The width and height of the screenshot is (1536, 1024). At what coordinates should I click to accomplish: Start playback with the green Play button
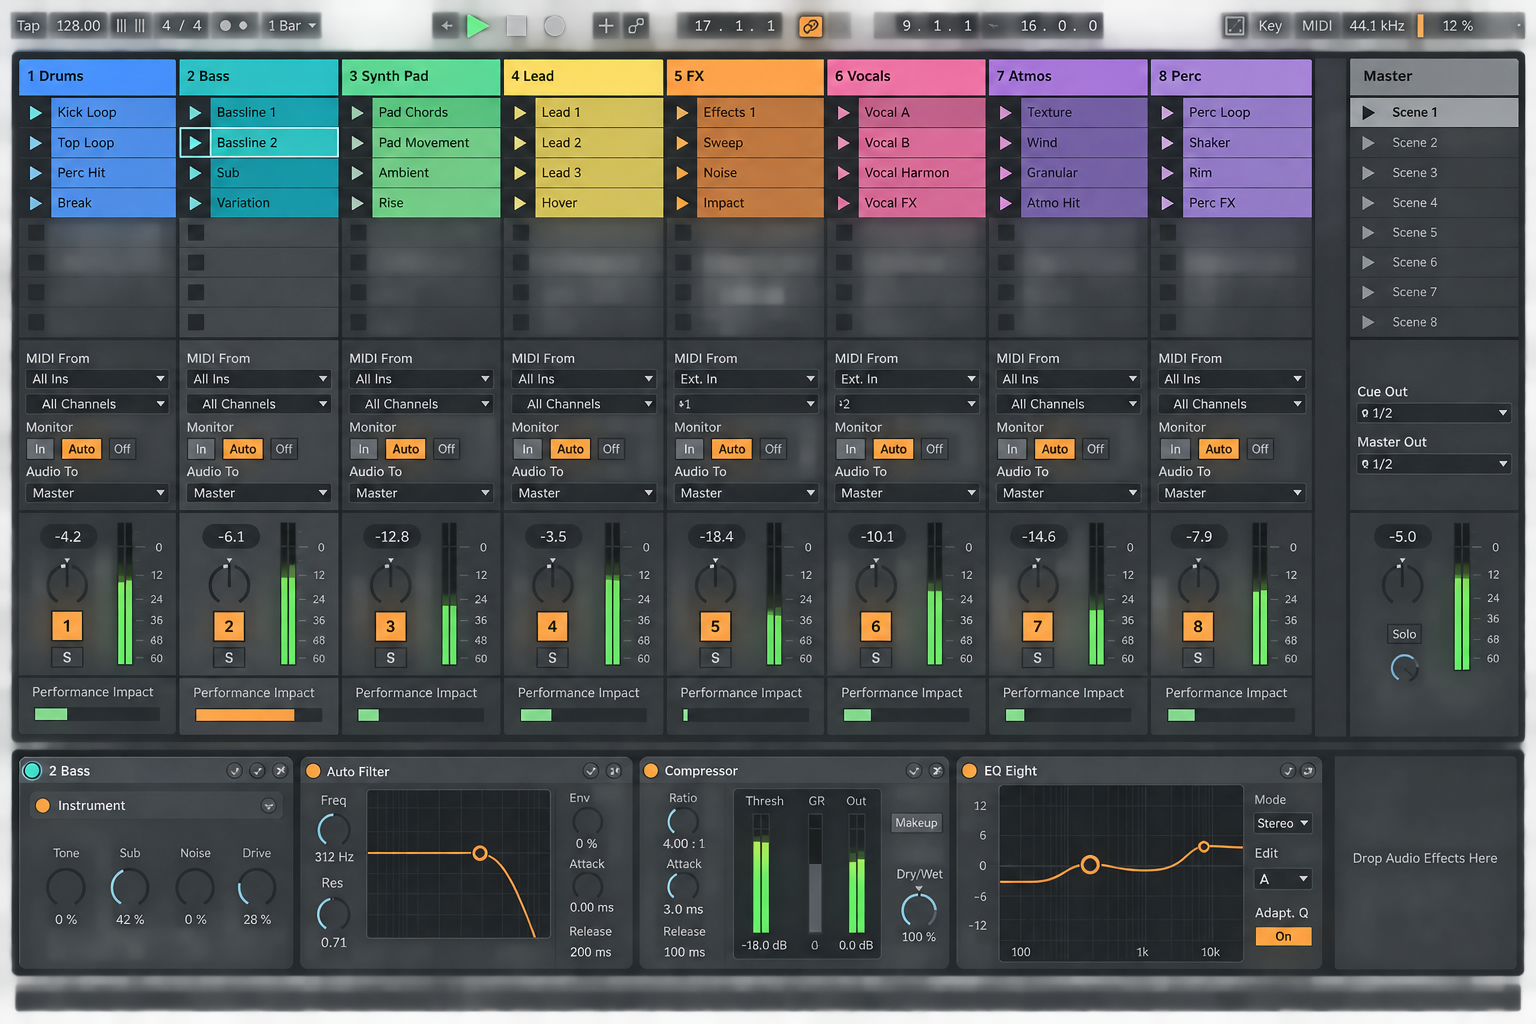(478, 26)
